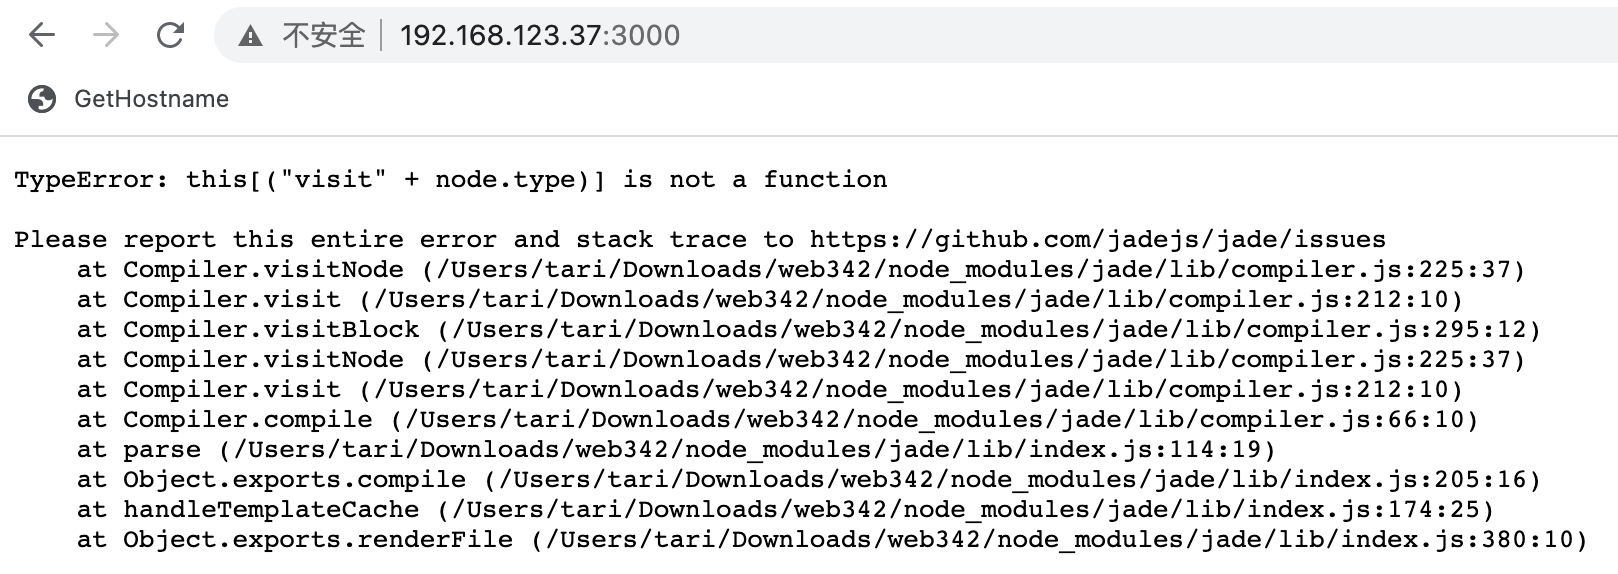Click the forward navigation arrow
This screenshot has width=1618, height=574.
pyautogui.click(x=106, y=36)
